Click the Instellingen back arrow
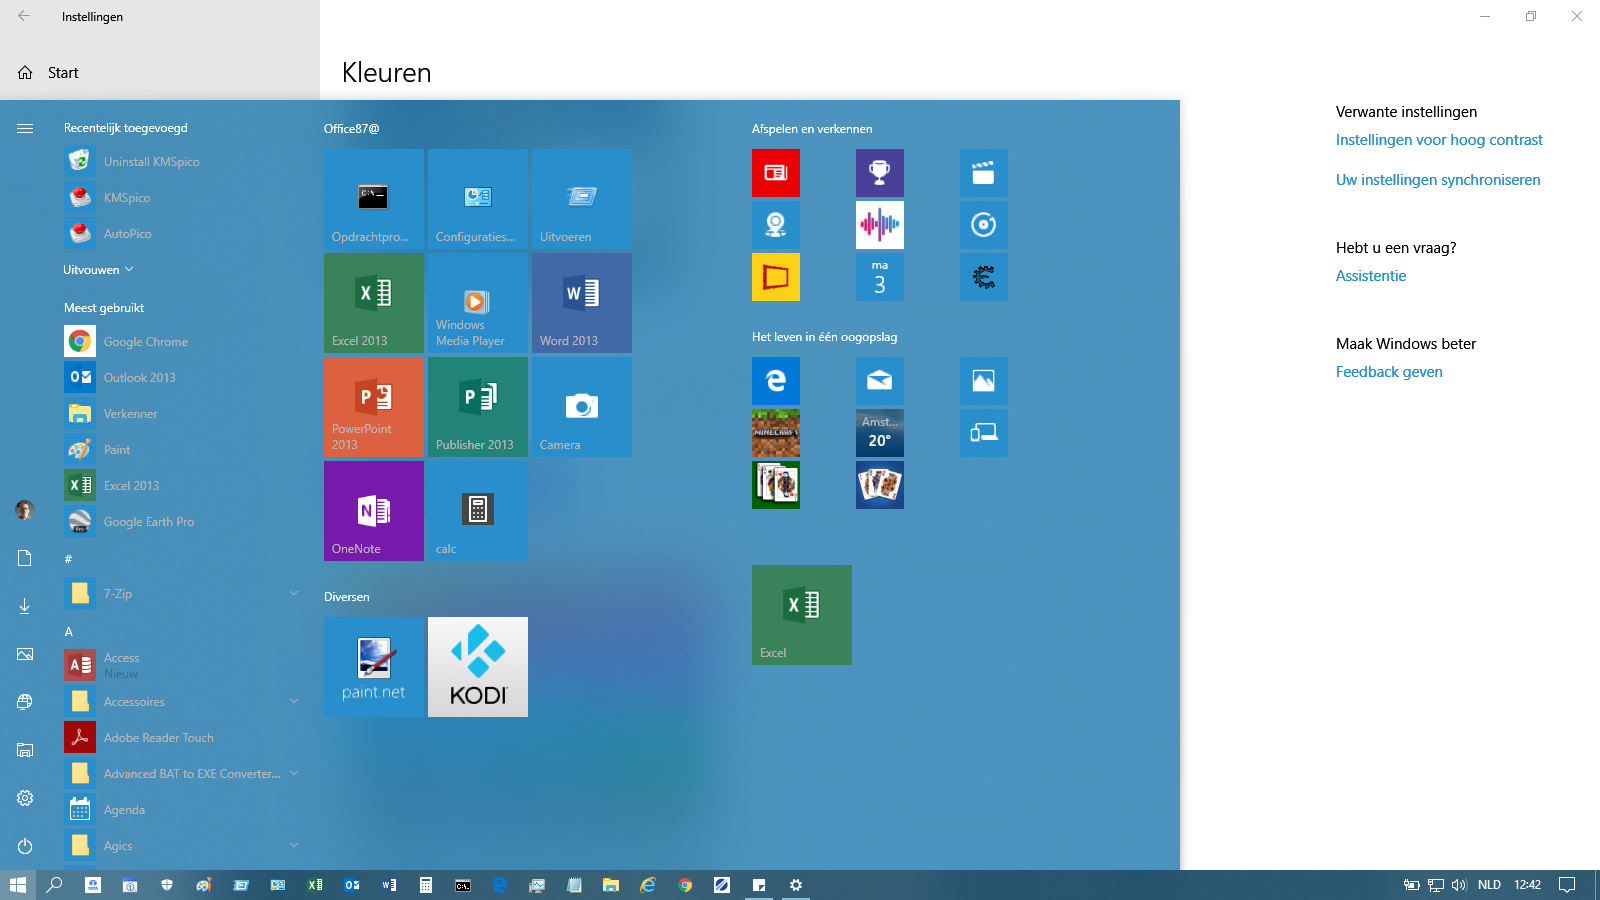This screenshot has width=1600, height=900. click(x=24, y=16)
